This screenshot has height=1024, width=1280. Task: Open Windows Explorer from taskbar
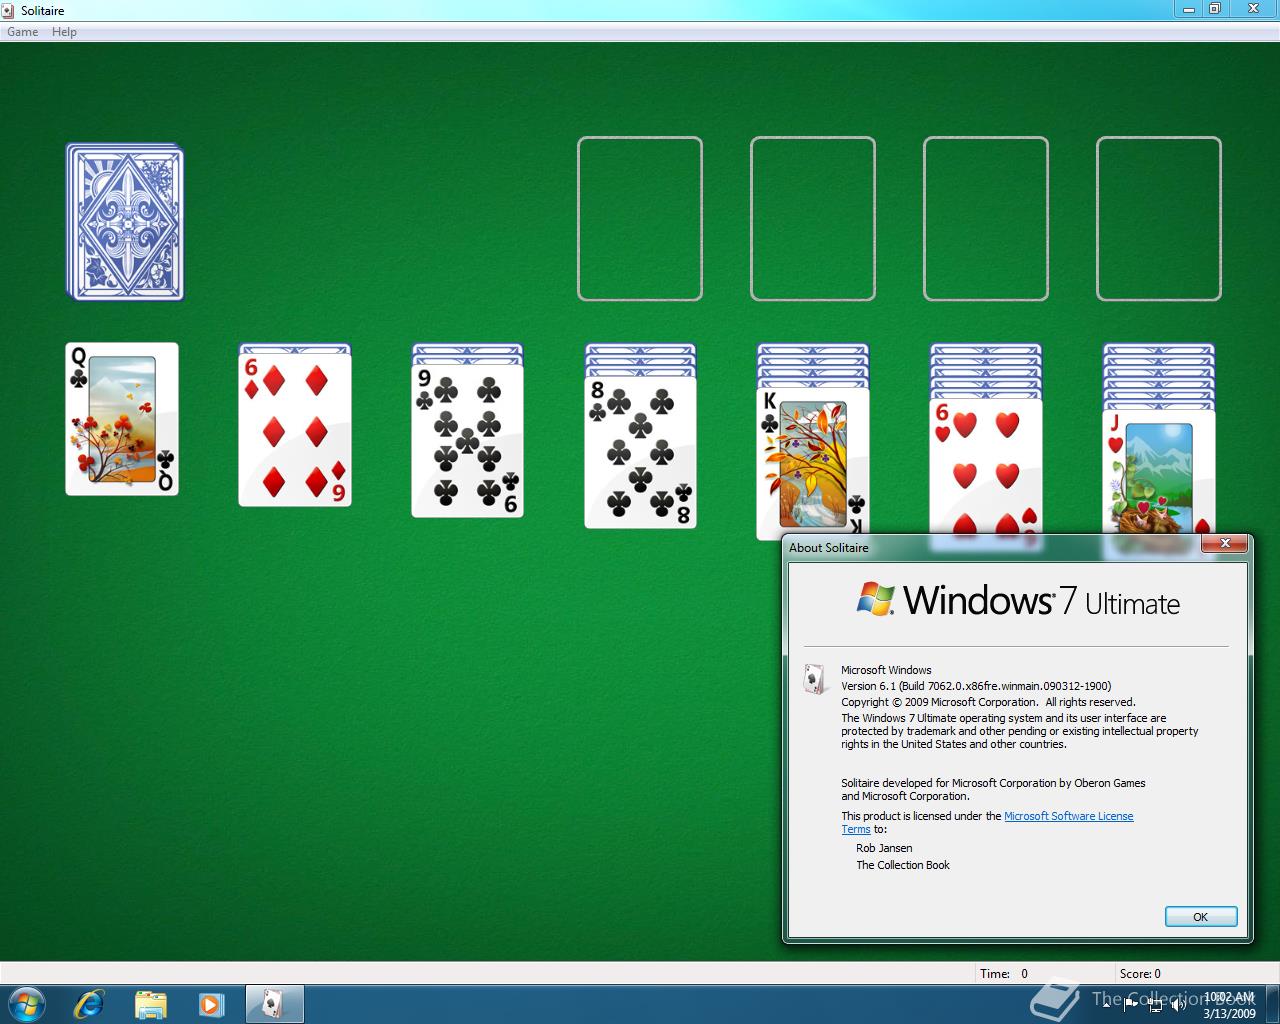[150, 1004]
